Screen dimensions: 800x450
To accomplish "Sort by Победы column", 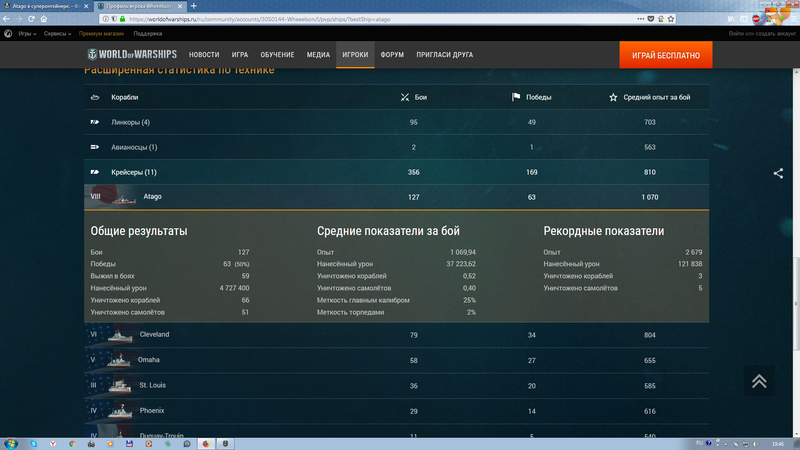I will point(532,97).
